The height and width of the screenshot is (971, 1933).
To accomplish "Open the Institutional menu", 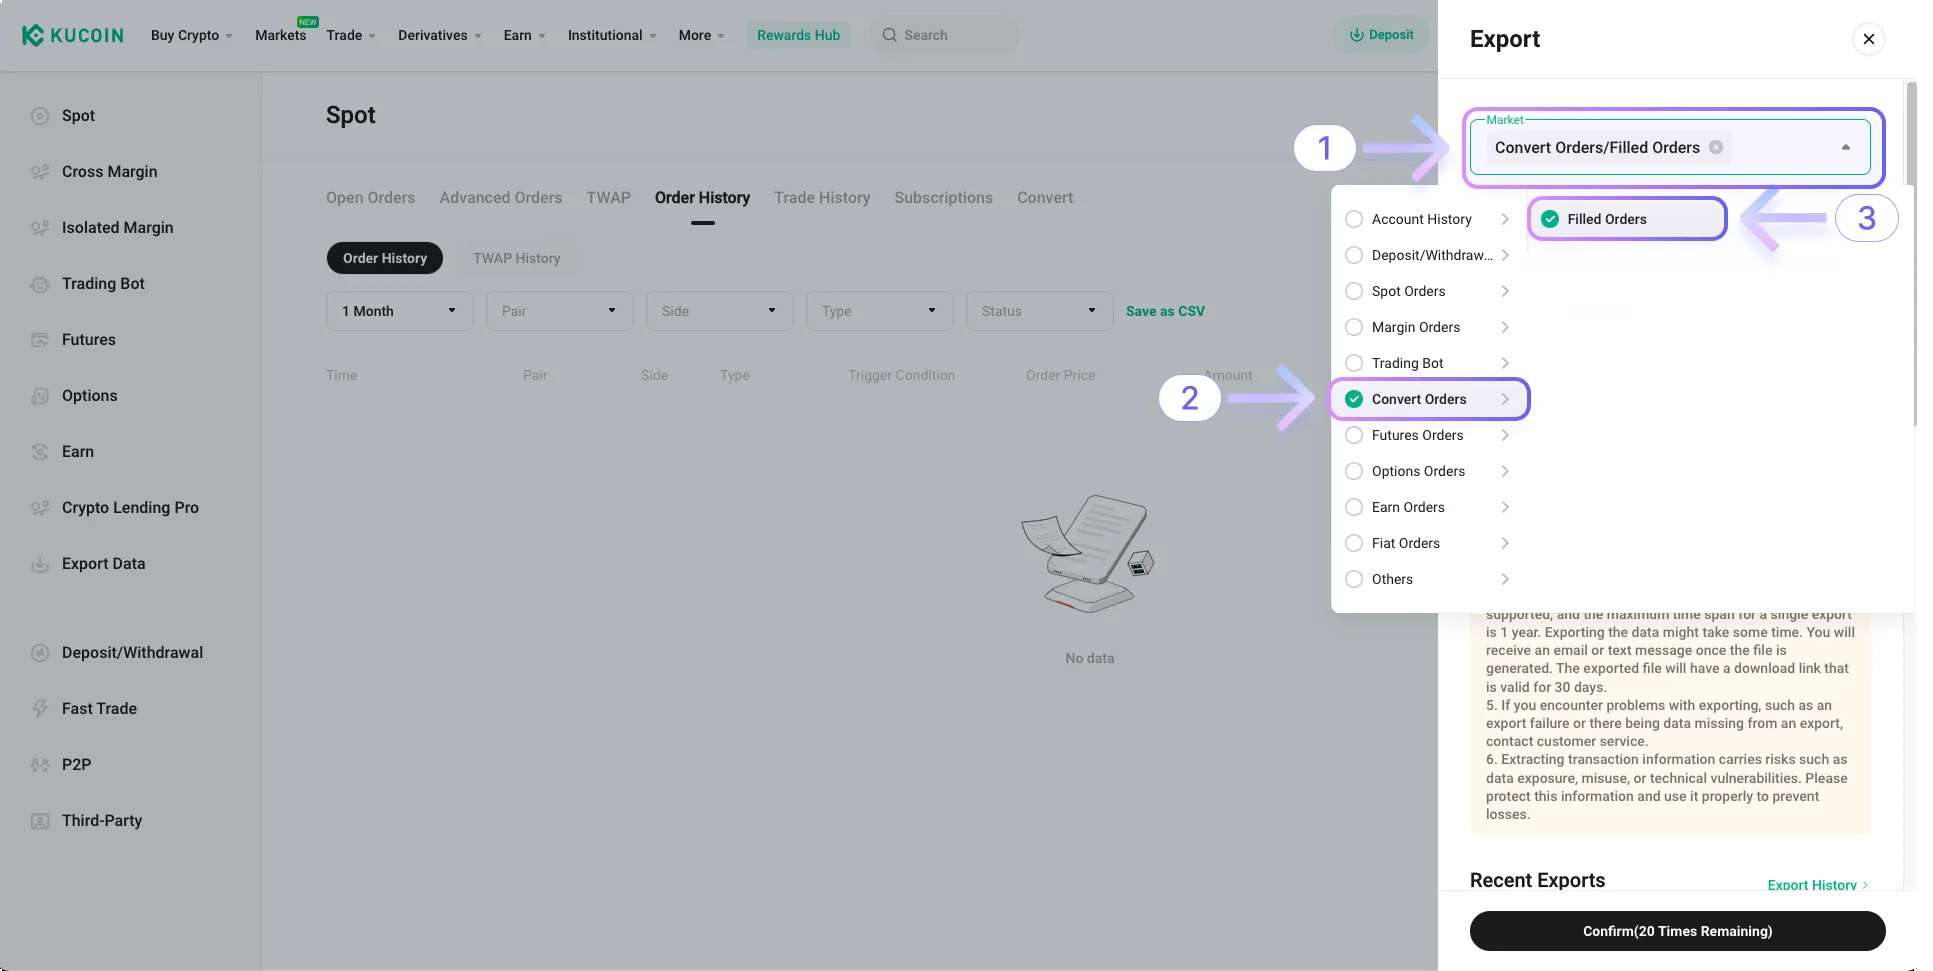I will coord(612,35).
